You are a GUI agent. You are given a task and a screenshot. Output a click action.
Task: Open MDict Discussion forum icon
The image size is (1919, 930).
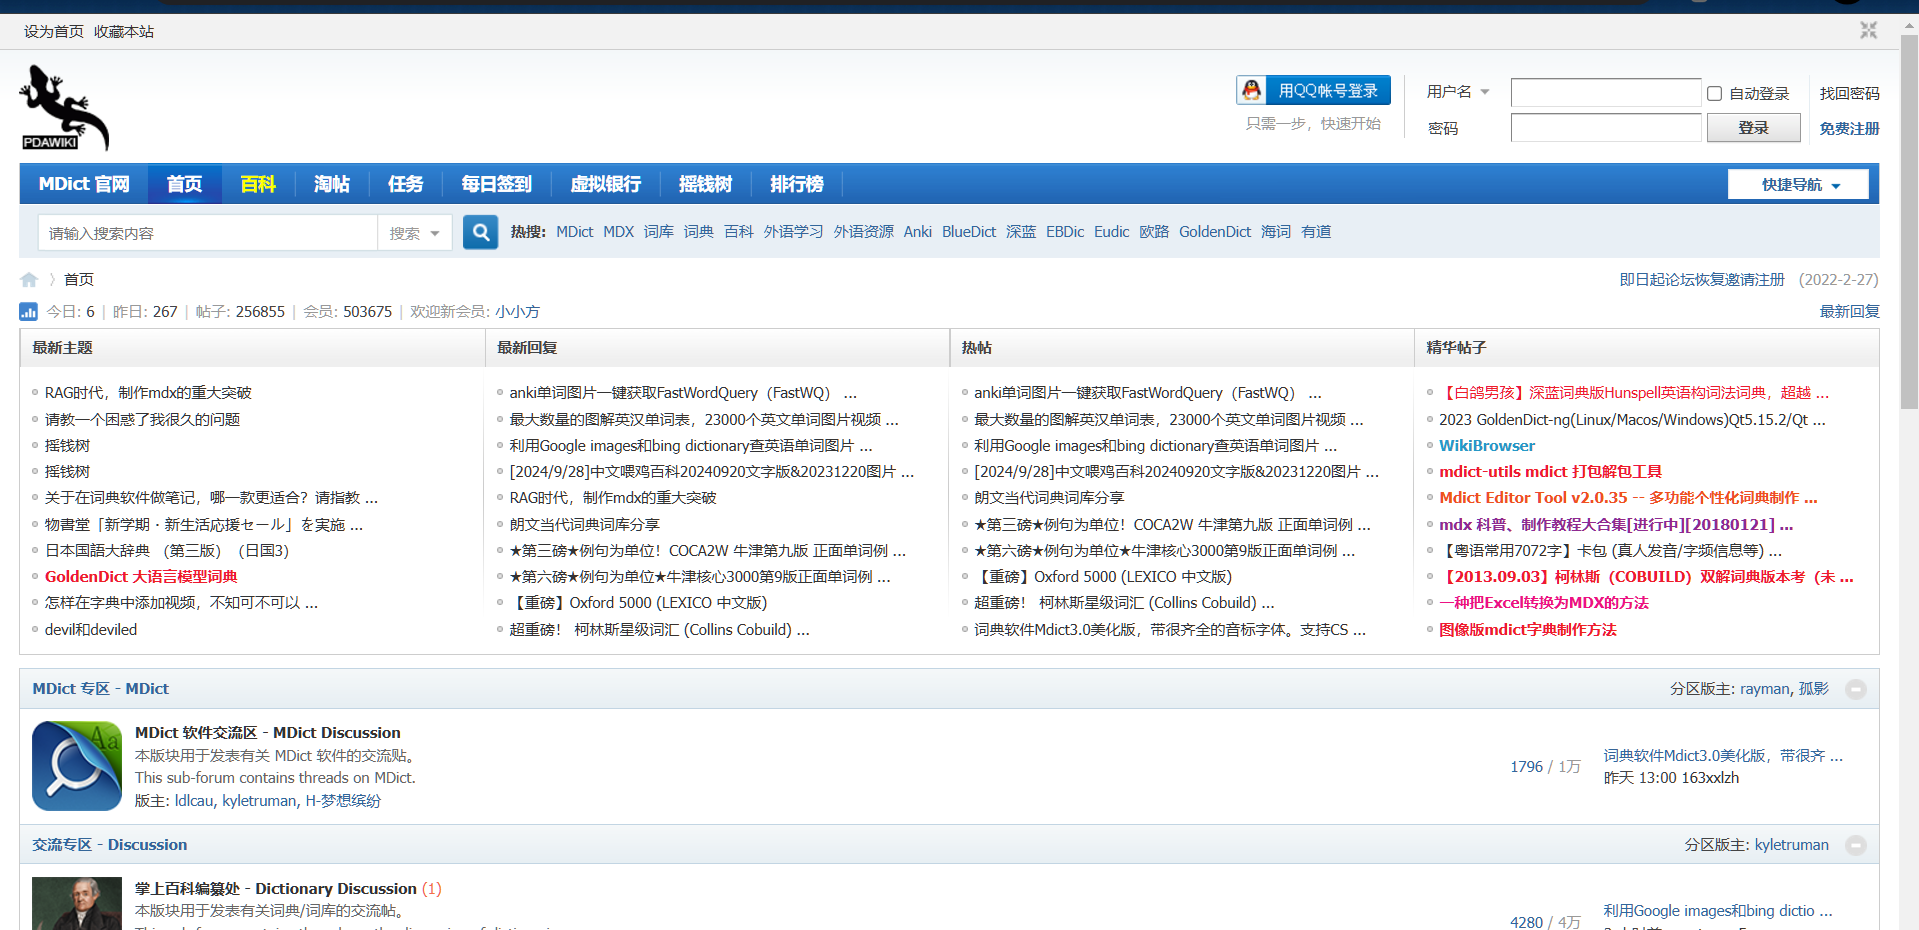(x=77, y=766)
